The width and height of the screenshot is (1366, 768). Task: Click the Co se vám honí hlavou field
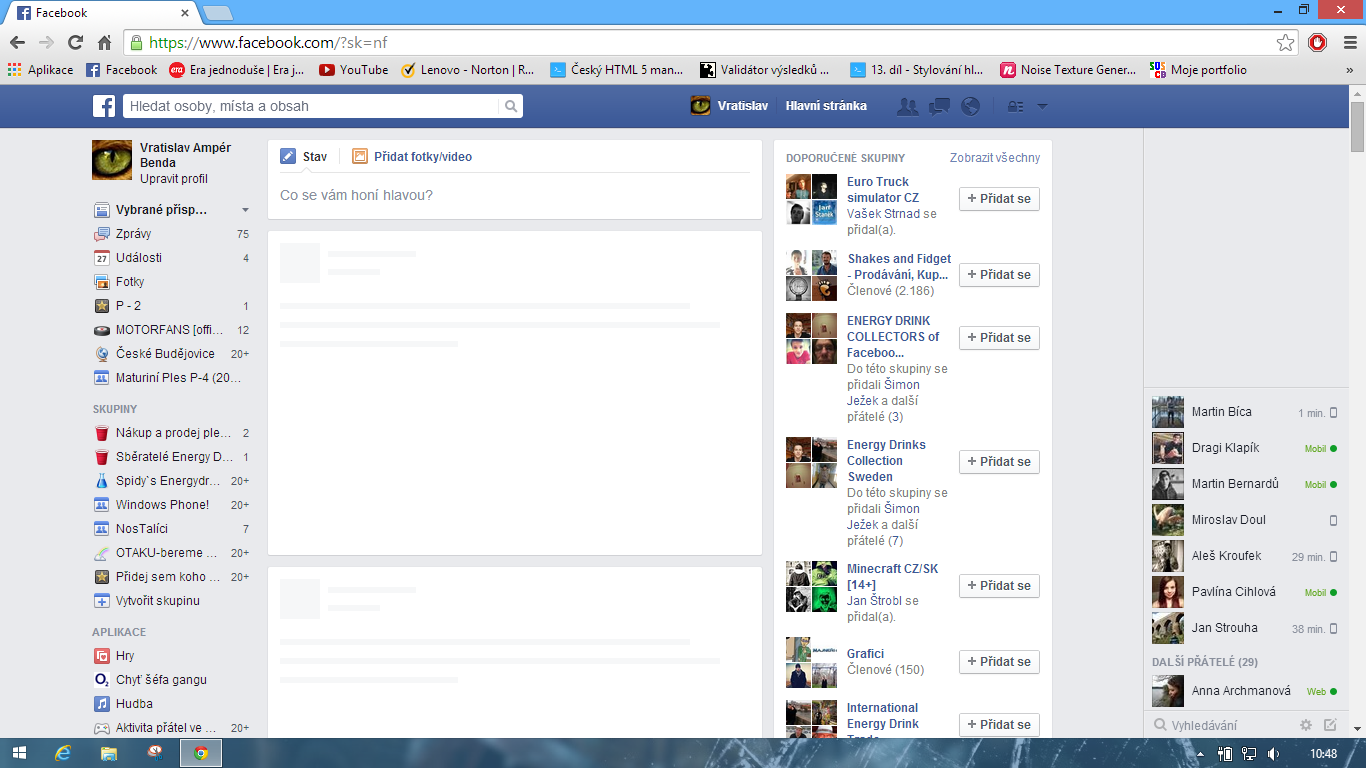(x=514, y=195)
